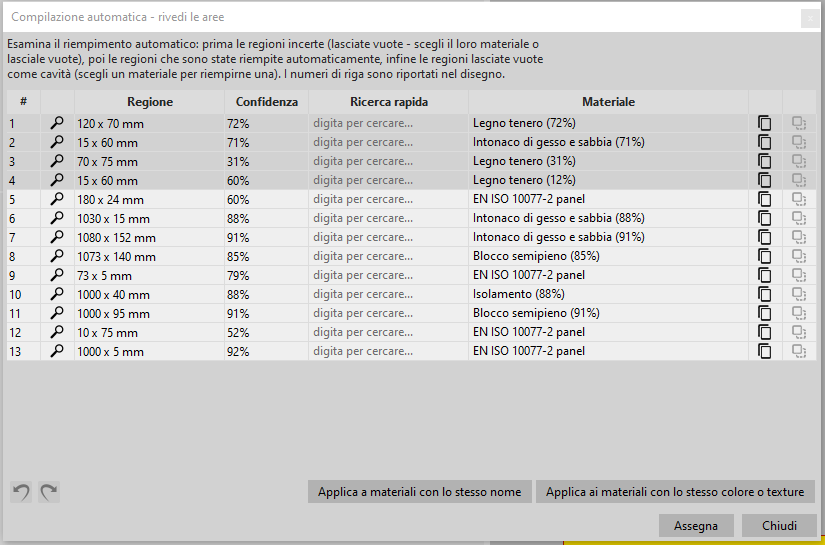Copy material of row 1 Legno tenero
The height and width of the screenshot is (545, 825).
pyautogui.click(x=764, y=123)
